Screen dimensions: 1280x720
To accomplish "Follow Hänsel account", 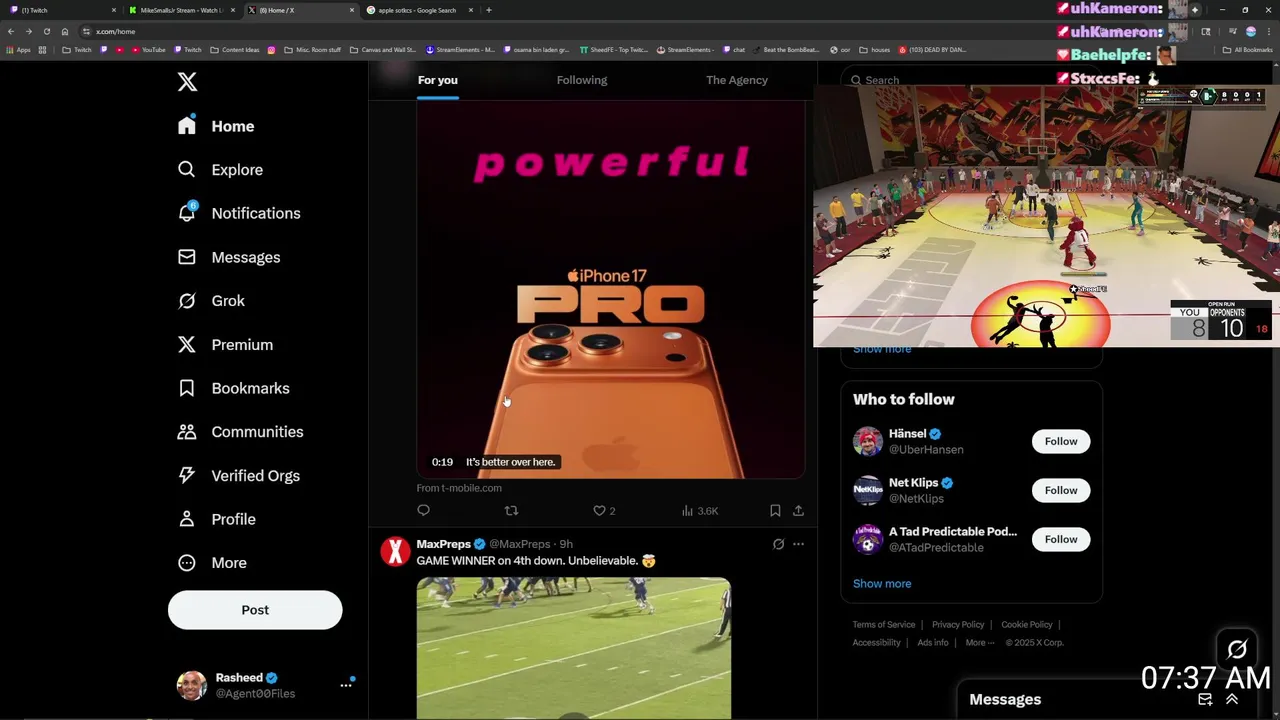I will click(1061, 441).
